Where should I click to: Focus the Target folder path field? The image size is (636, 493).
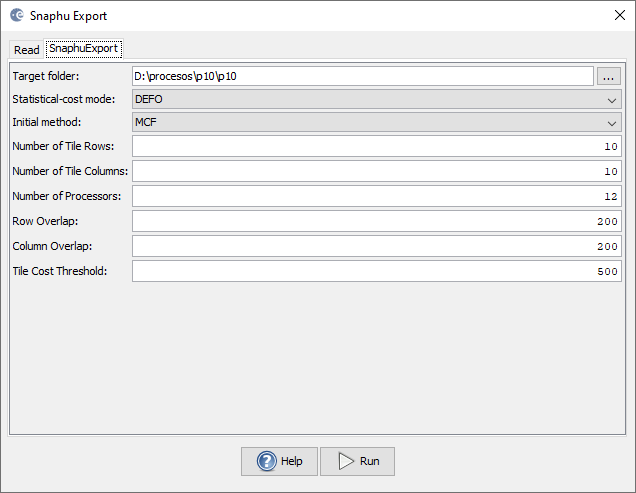pos(363,76)
